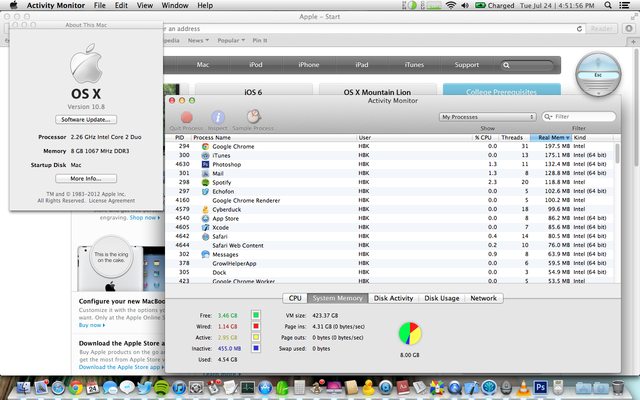Image resolution: width=640 pixels, height=400 pixels.
Task: Open the License Agreement link
Action: coord(111,200)
